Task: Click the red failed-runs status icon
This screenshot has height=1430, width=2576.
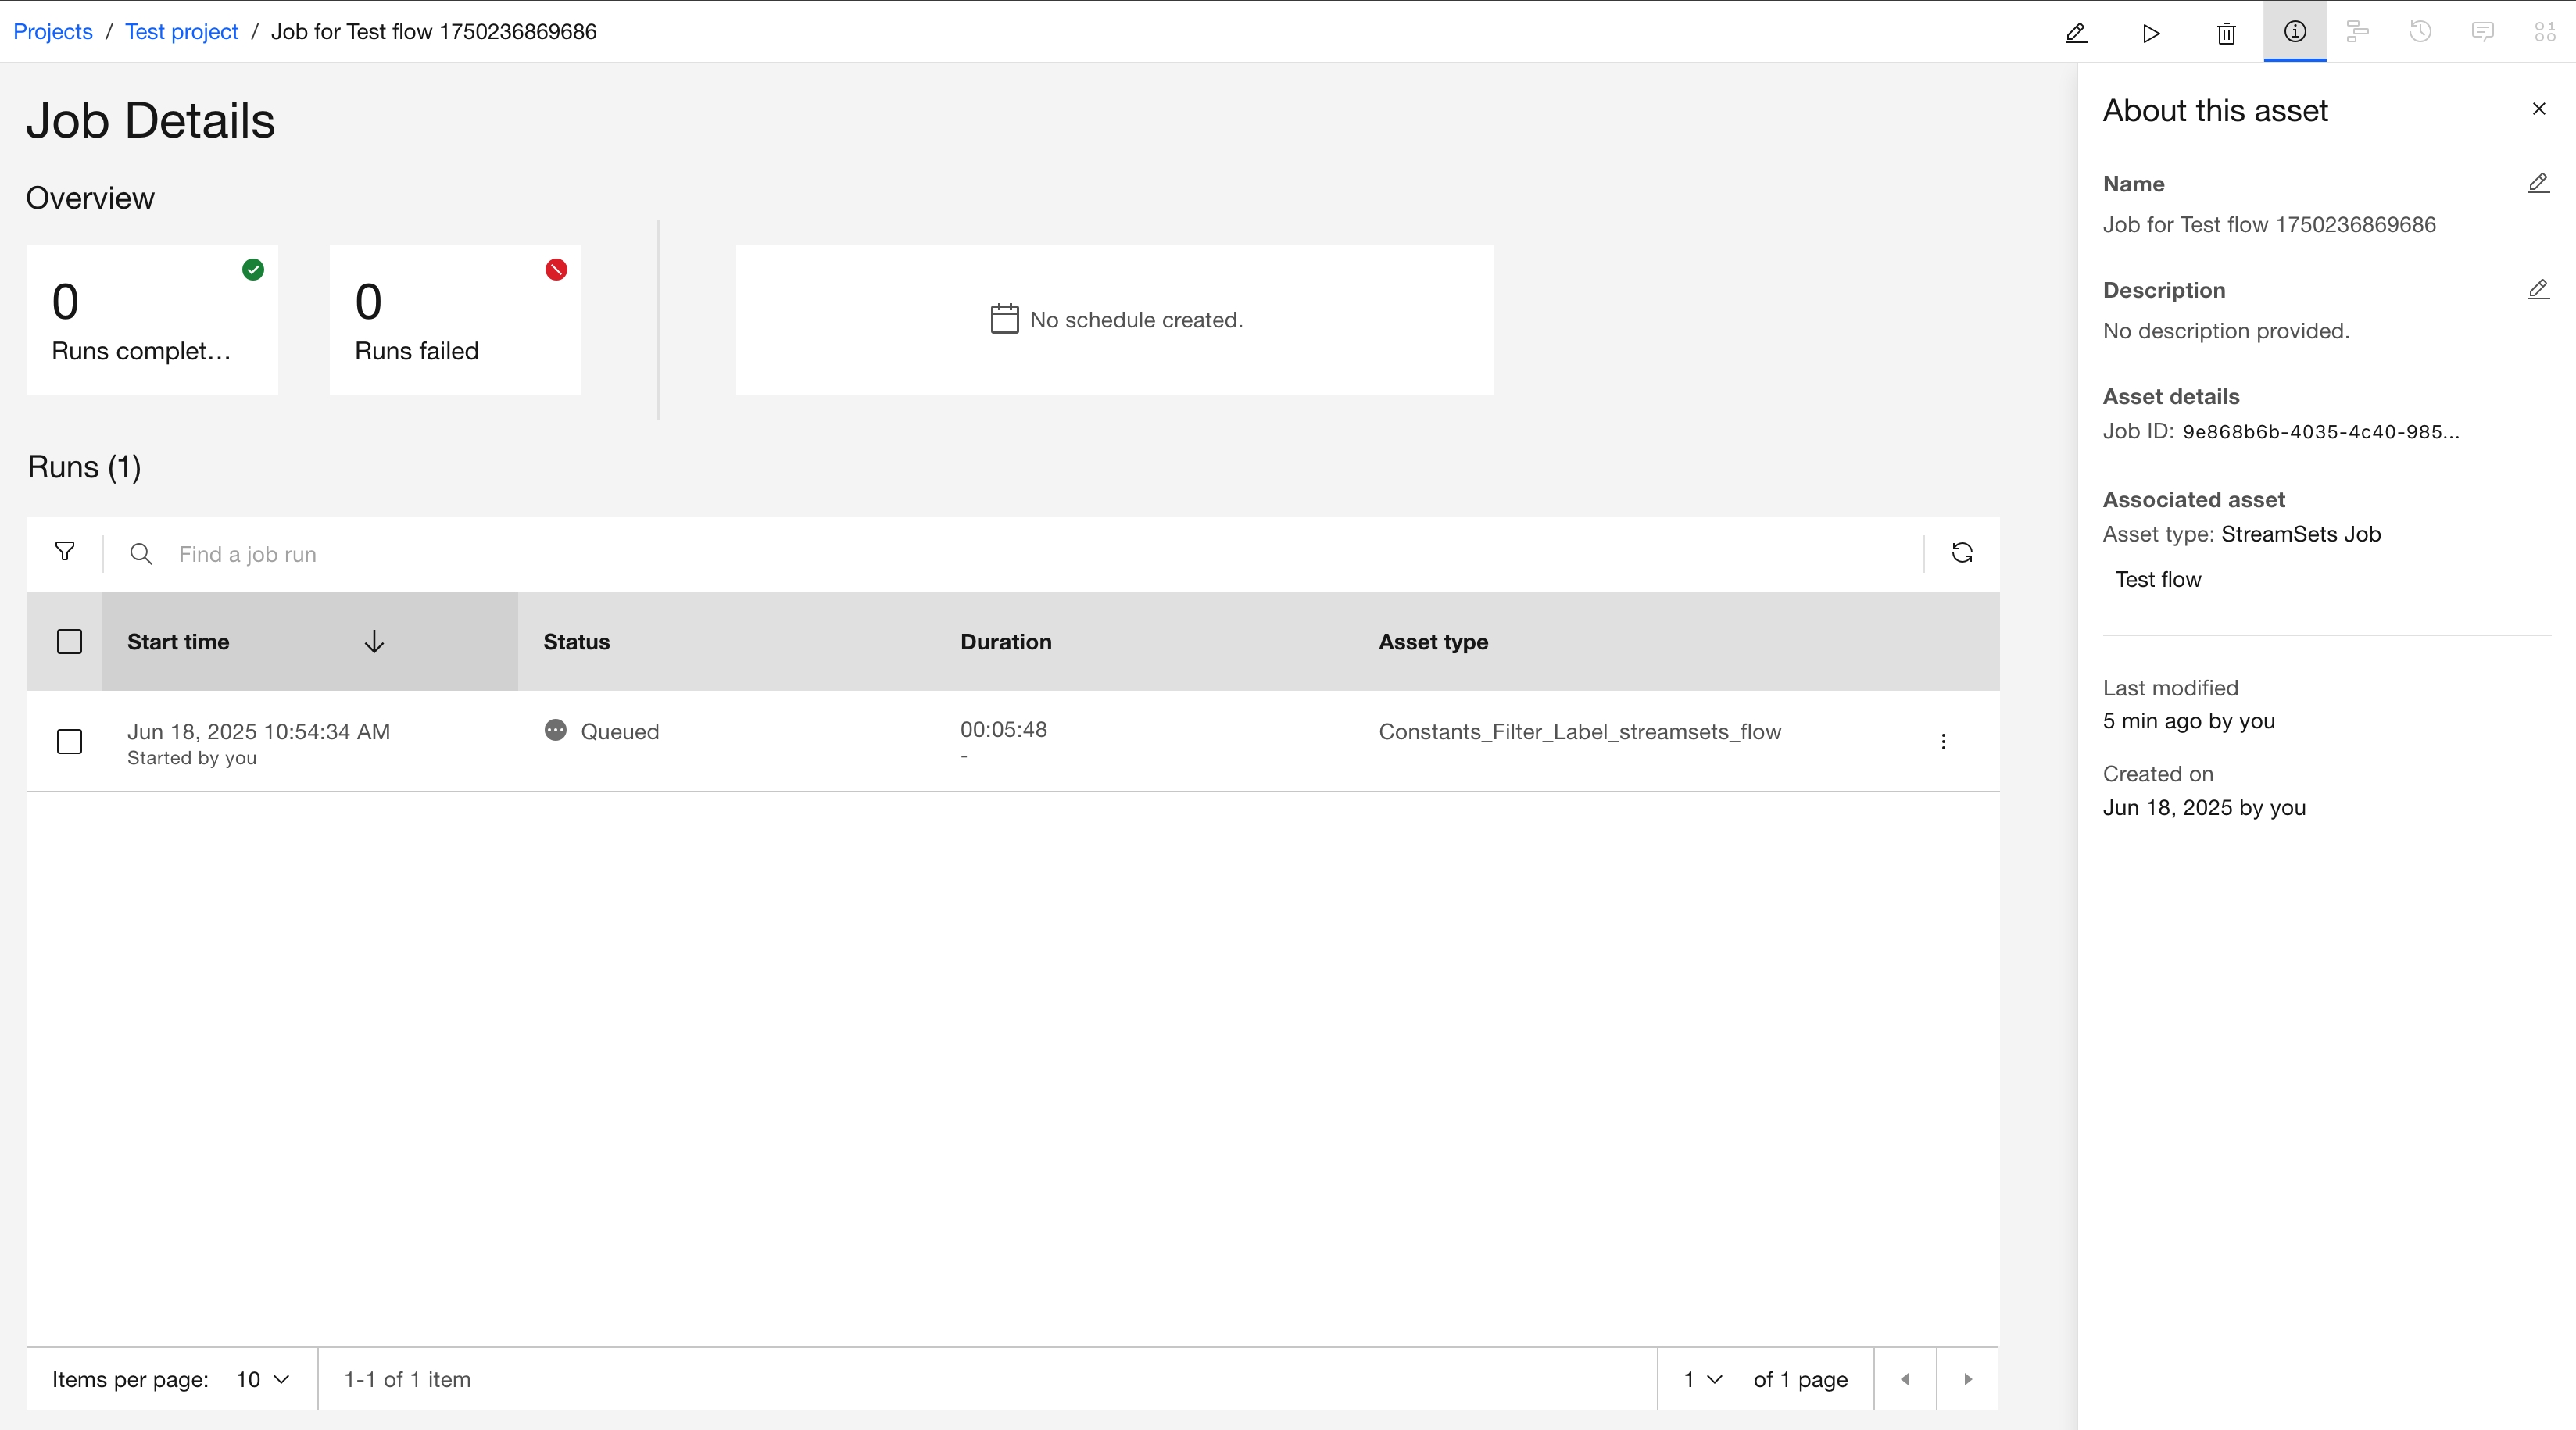Action: point(556,269)
